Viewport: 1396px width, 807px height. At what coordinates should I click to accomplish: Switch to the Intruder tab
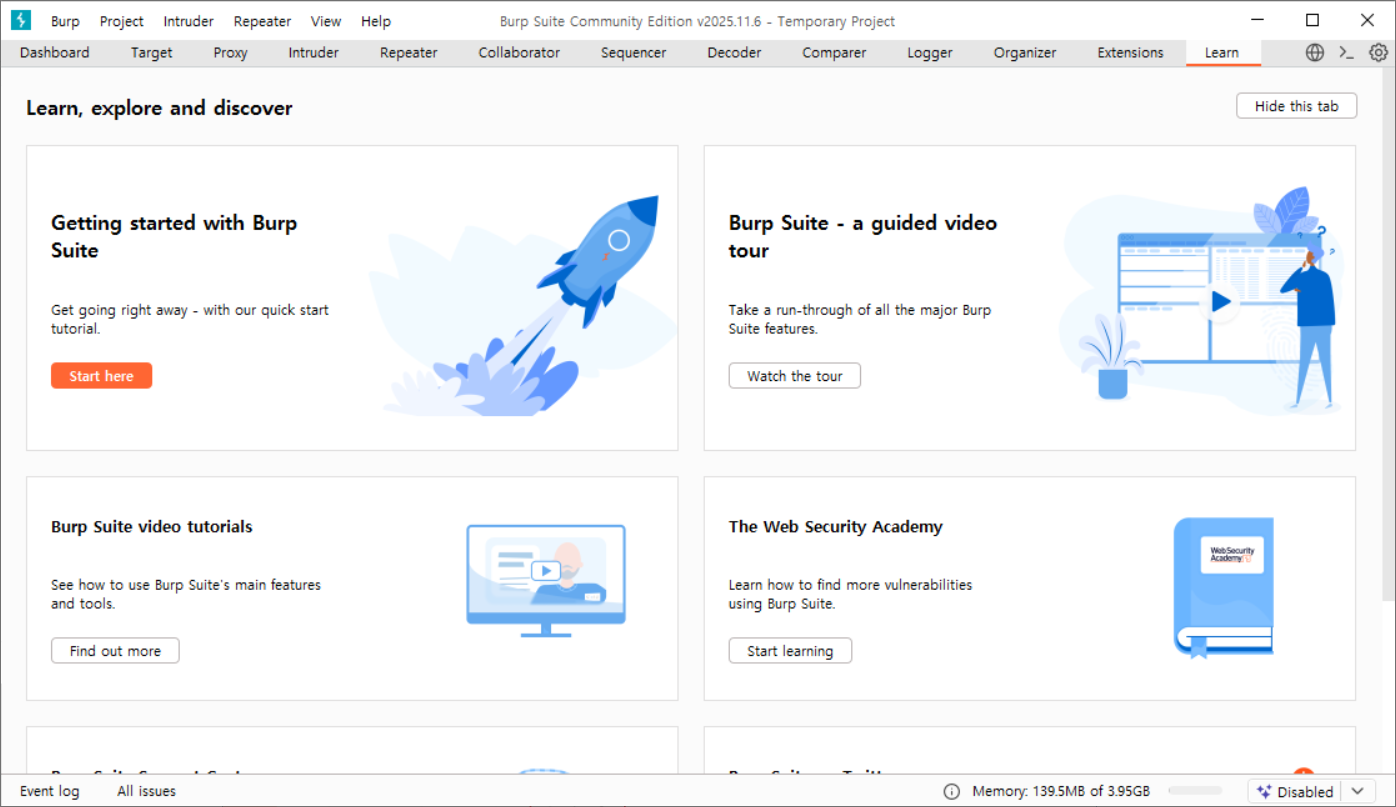click(x=314, y=53)
